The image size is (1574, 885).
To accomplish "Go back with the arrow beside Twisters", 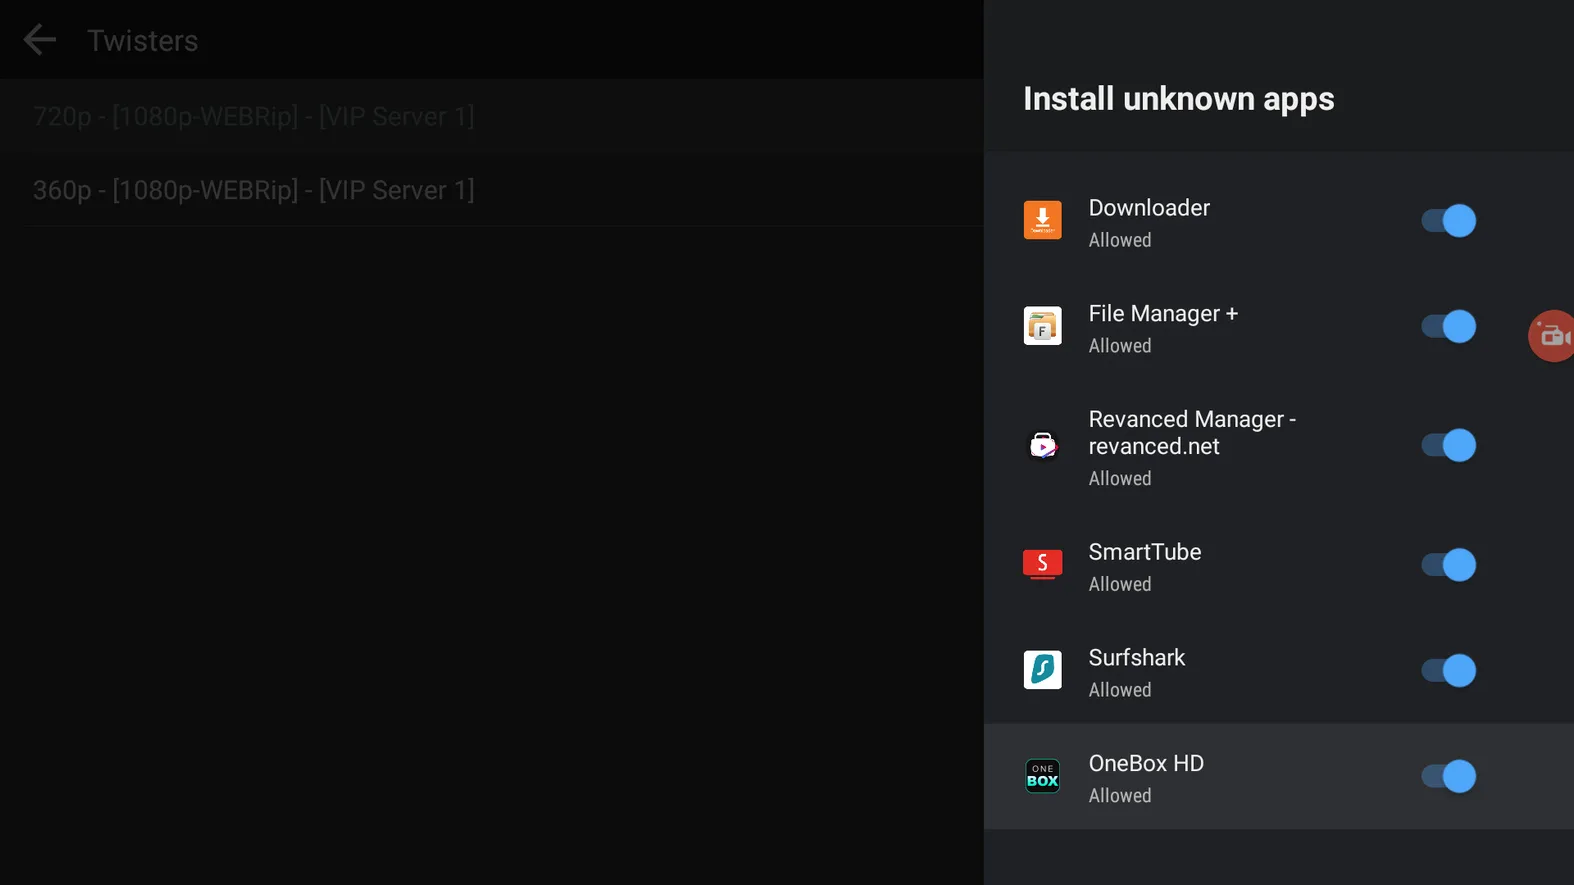I will tap(40, 40).
